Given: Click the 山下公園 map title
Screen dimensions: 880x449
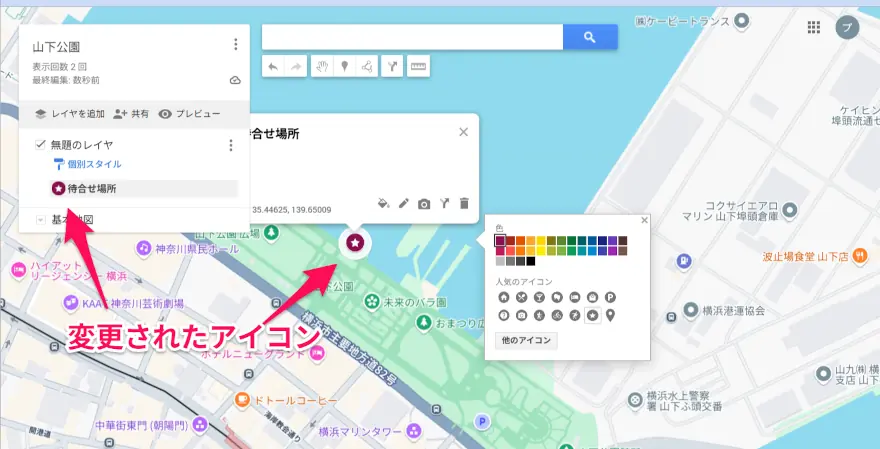Looking at the screenshot, I should click(56, 47).
